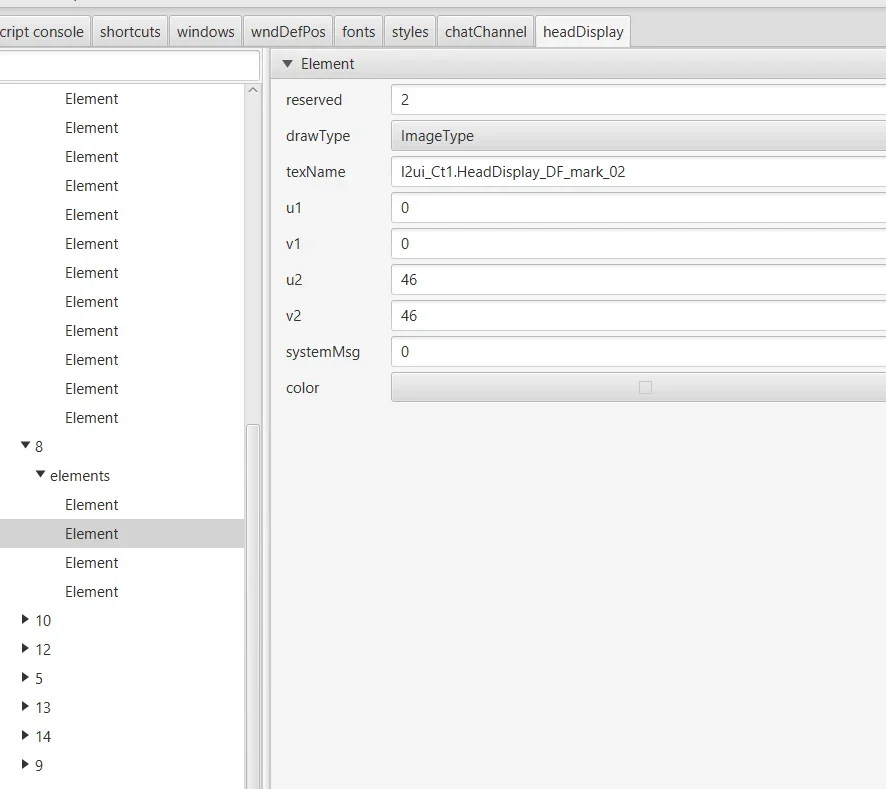Click the systemMsg property label
Image resolution: width=886 pixels, height=789 pixels.
tap(323, 352)
